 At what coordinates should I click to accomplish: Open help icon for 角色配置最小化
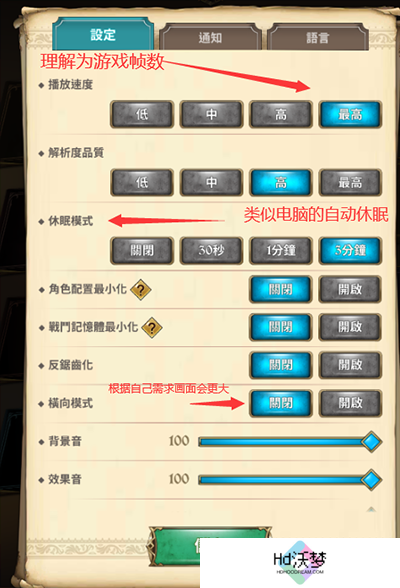141,290
